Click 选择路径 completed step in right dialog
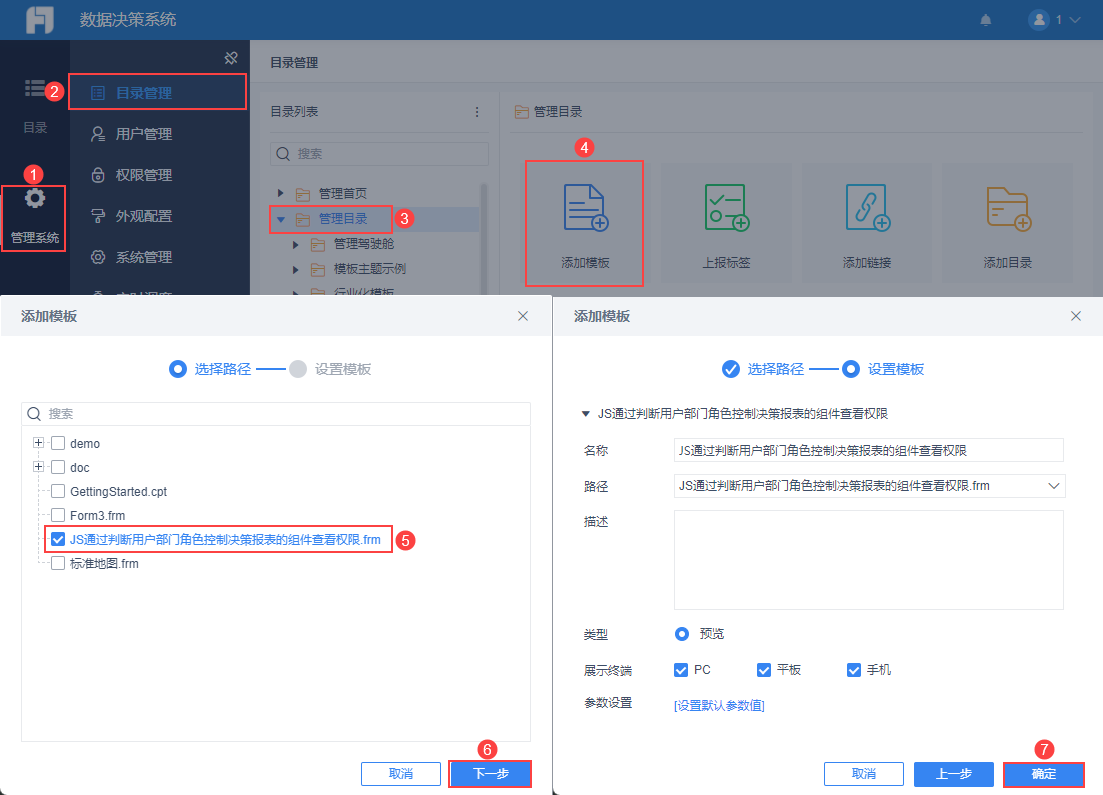 (763, 369)
